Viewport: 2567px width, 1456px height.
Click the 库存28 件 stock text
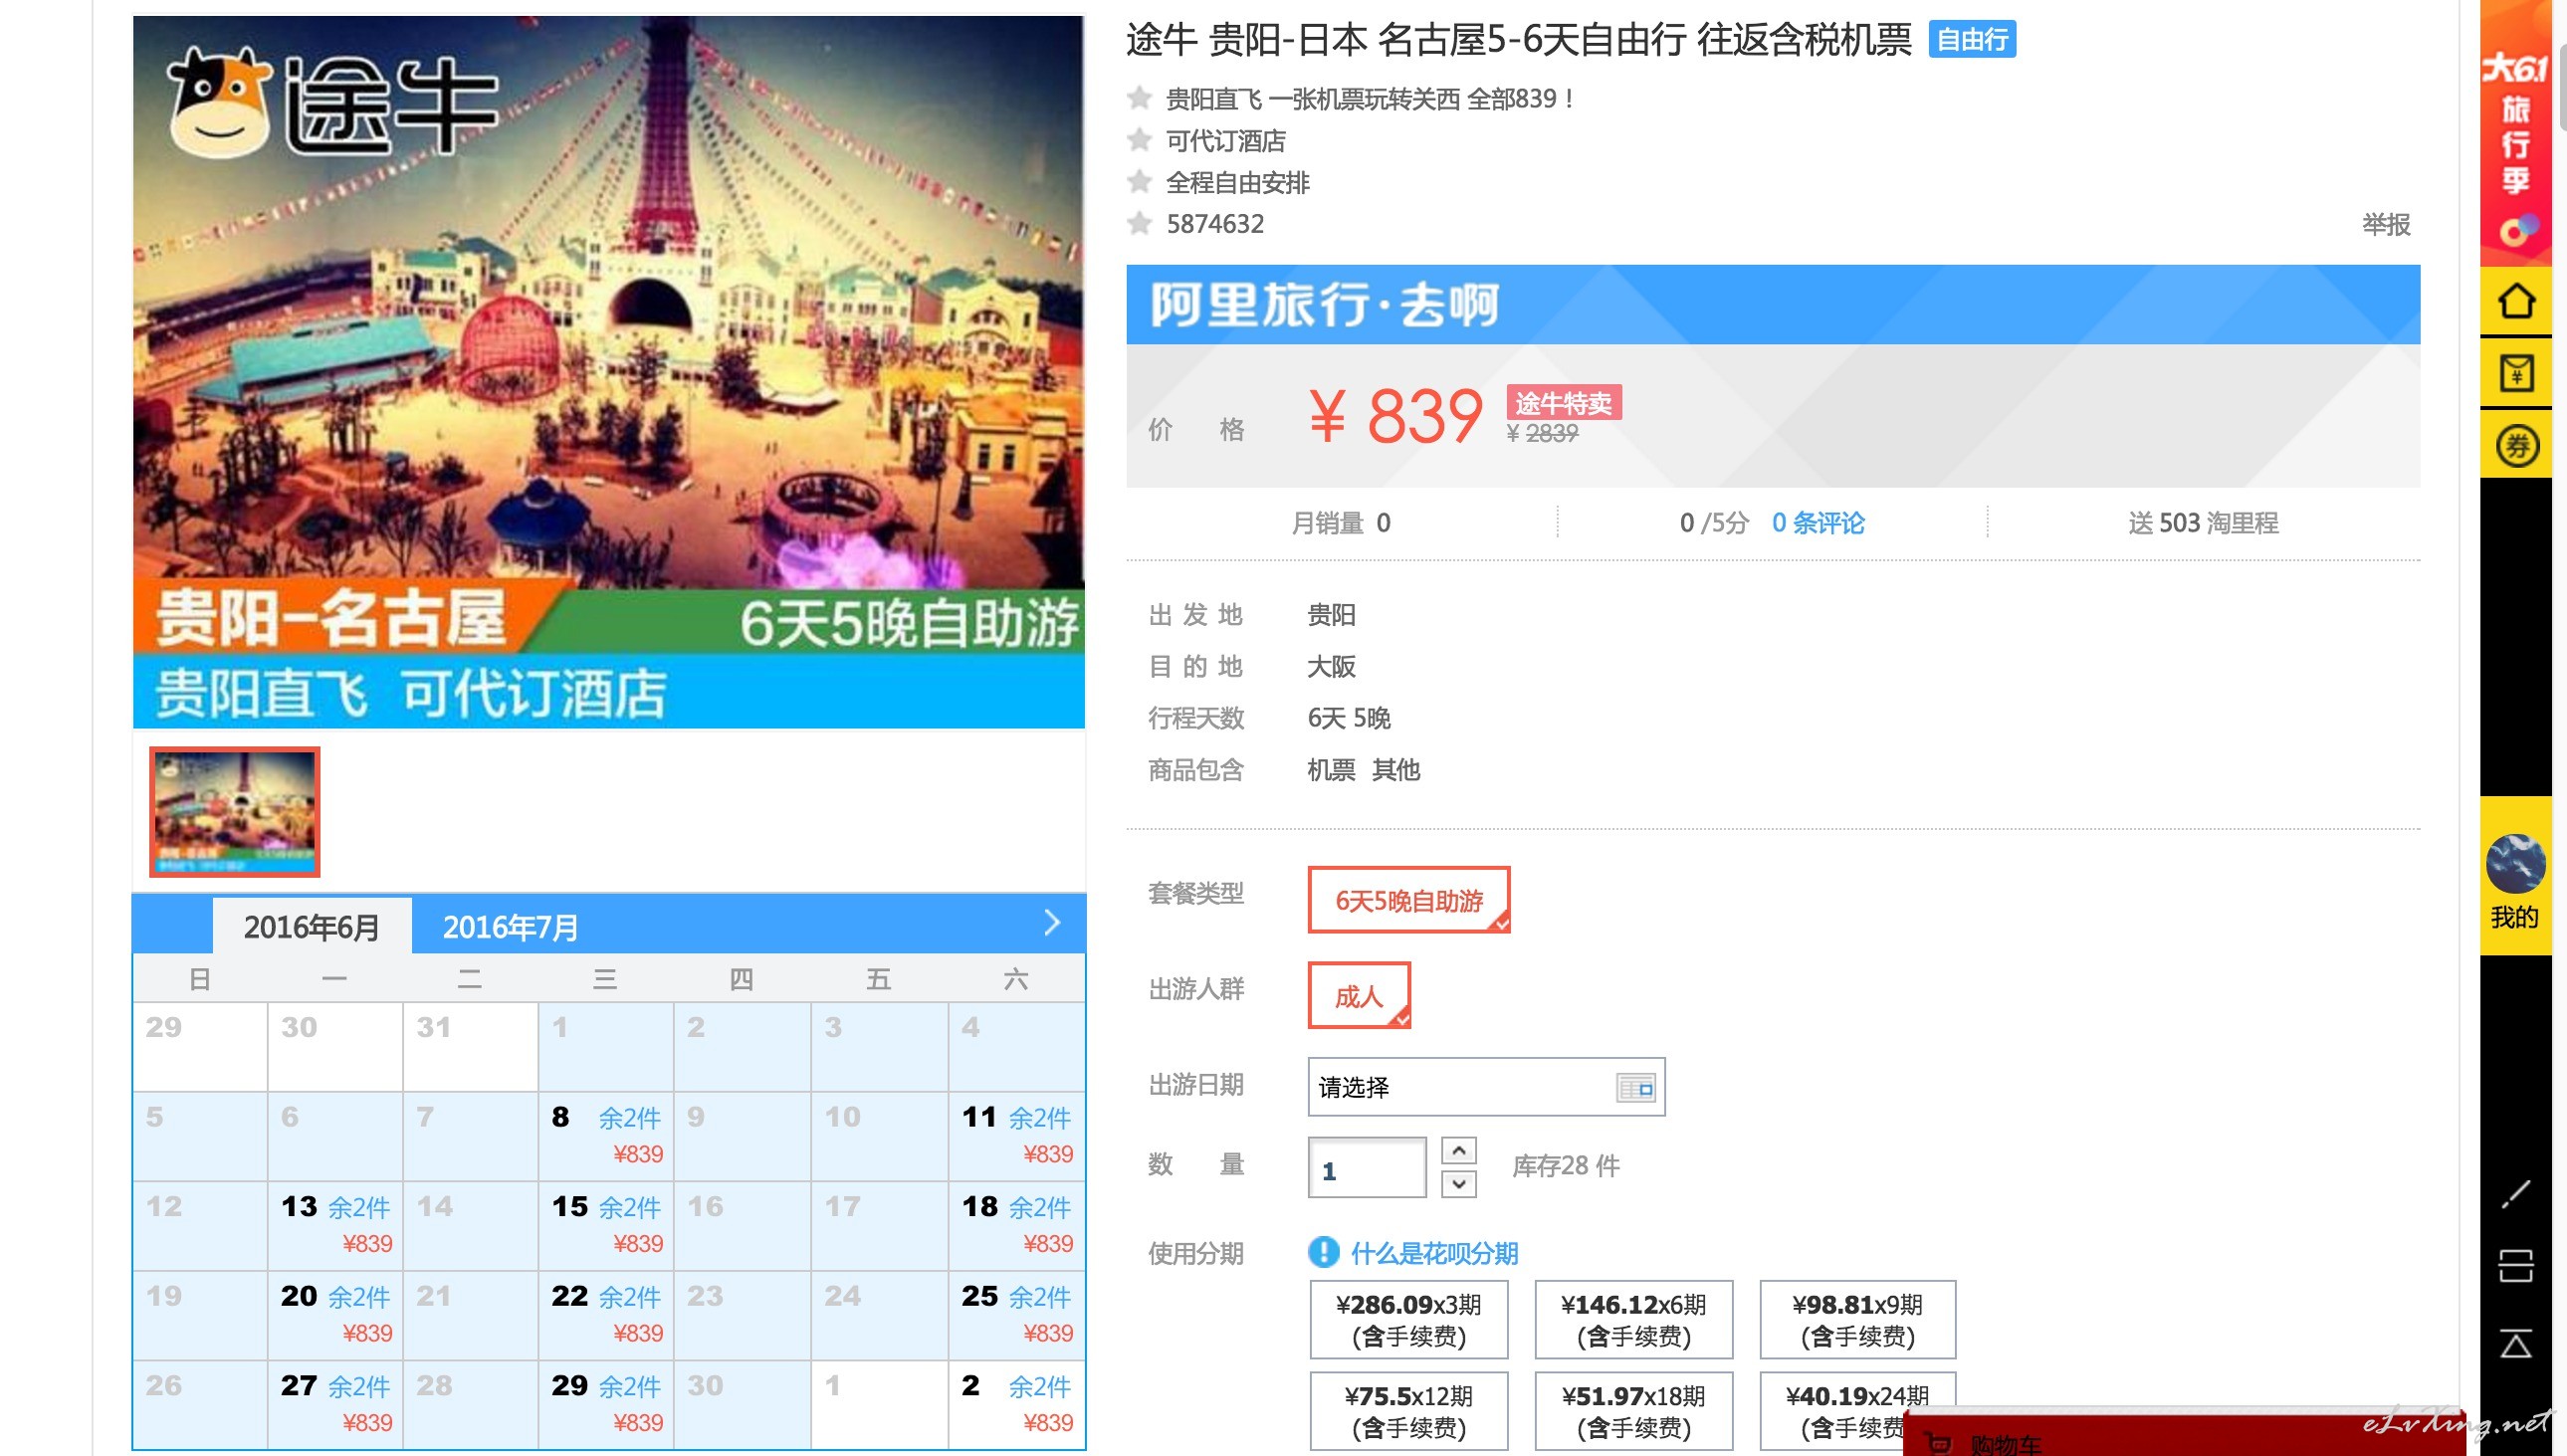pyautogui.click(x=1565, y=1166)
